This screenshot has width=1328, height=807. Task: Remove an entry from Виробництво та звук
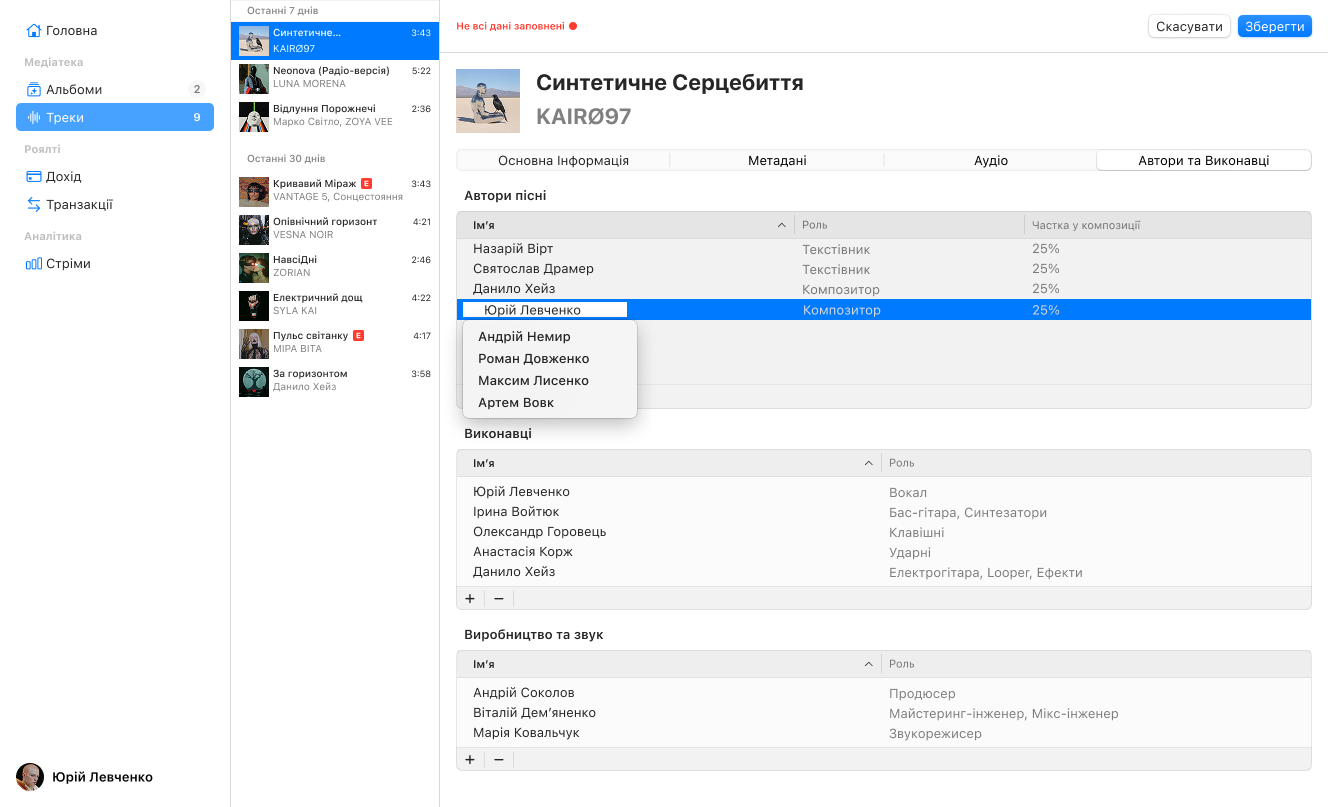point(499,759)
